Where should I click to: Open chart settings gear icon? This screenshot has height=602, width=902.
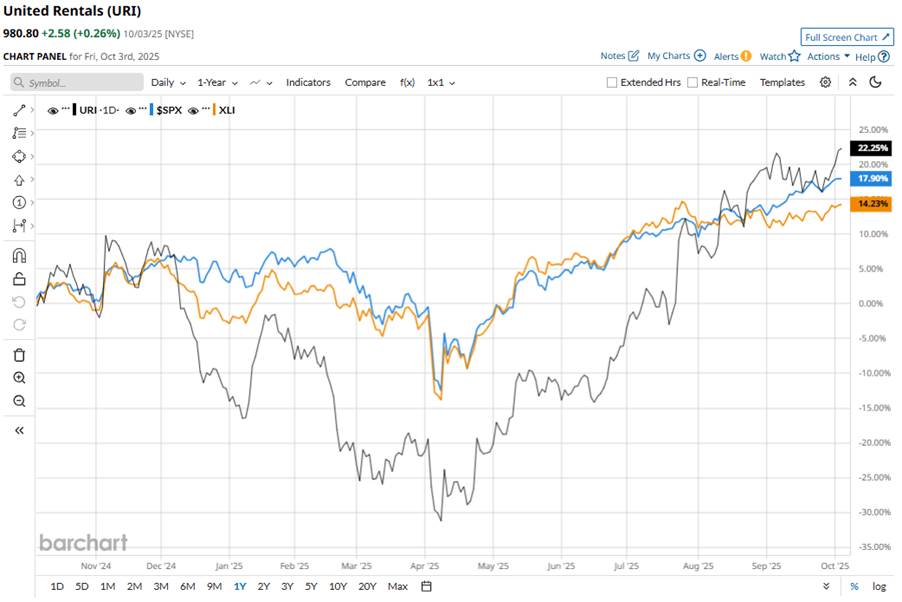point(825,82)
